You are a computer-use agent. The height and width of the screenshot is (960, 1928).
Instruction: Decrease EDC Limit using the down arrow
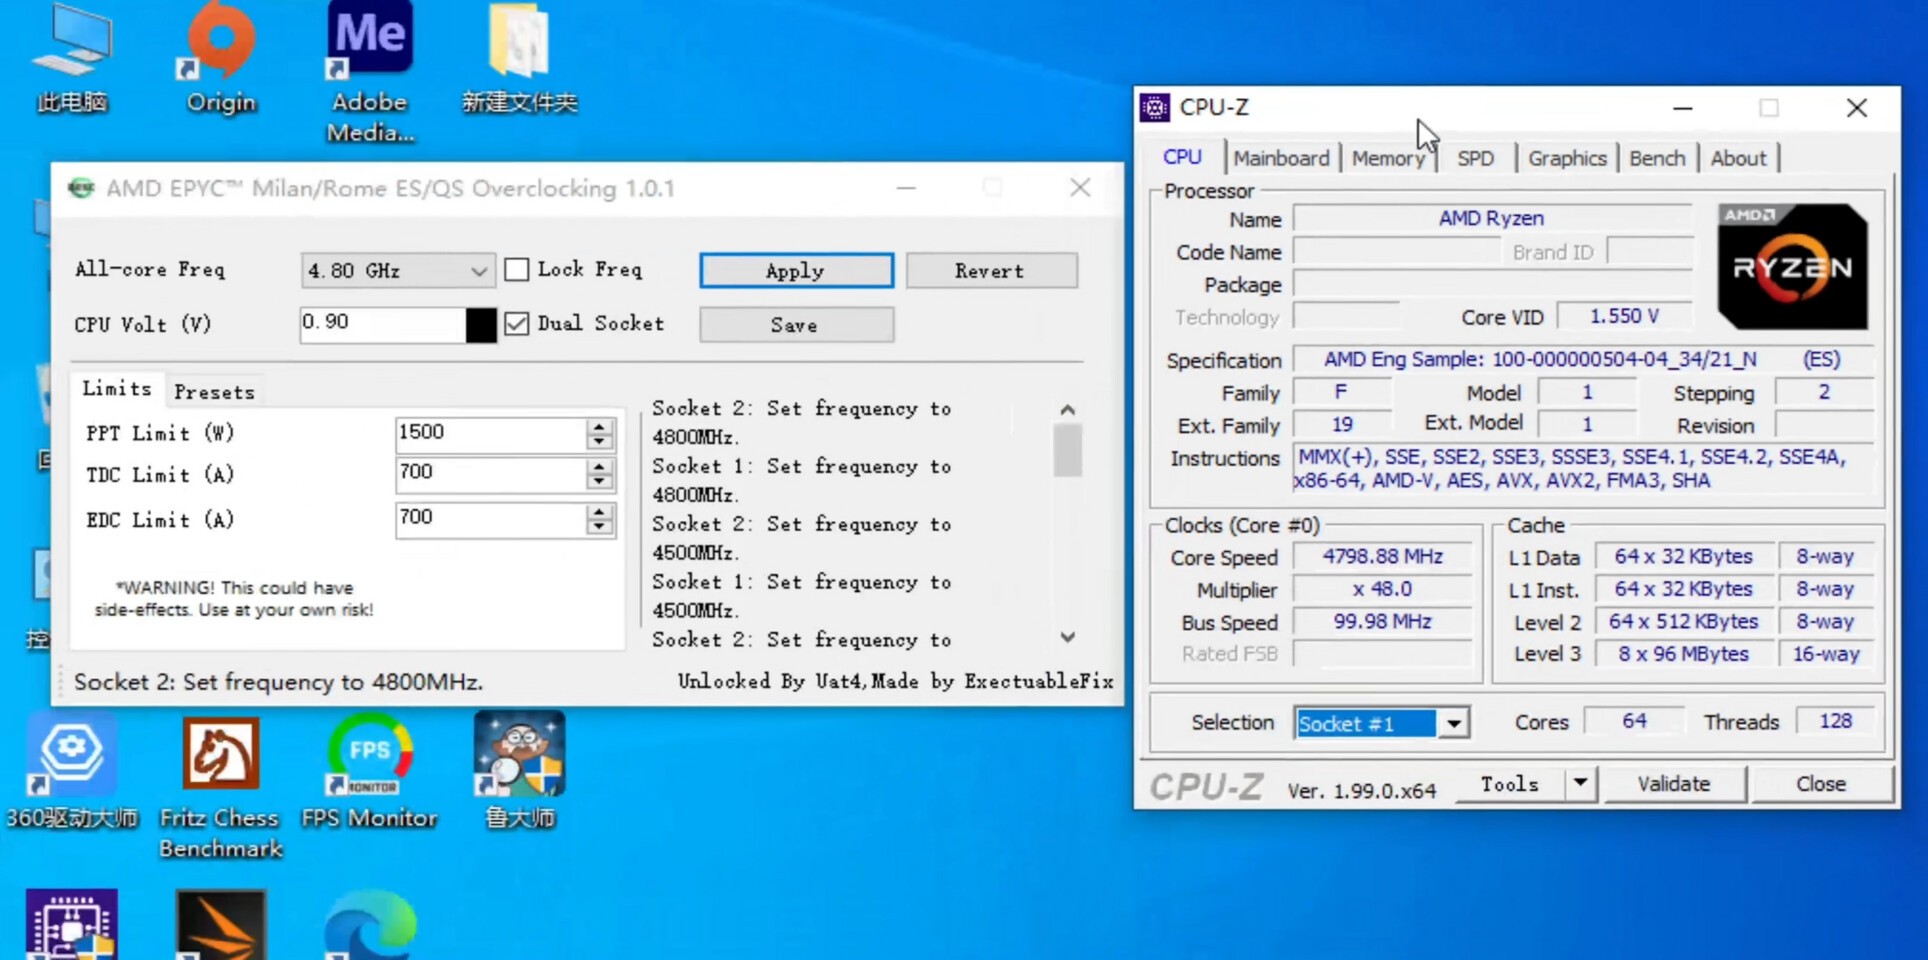(x=600, y=528)
